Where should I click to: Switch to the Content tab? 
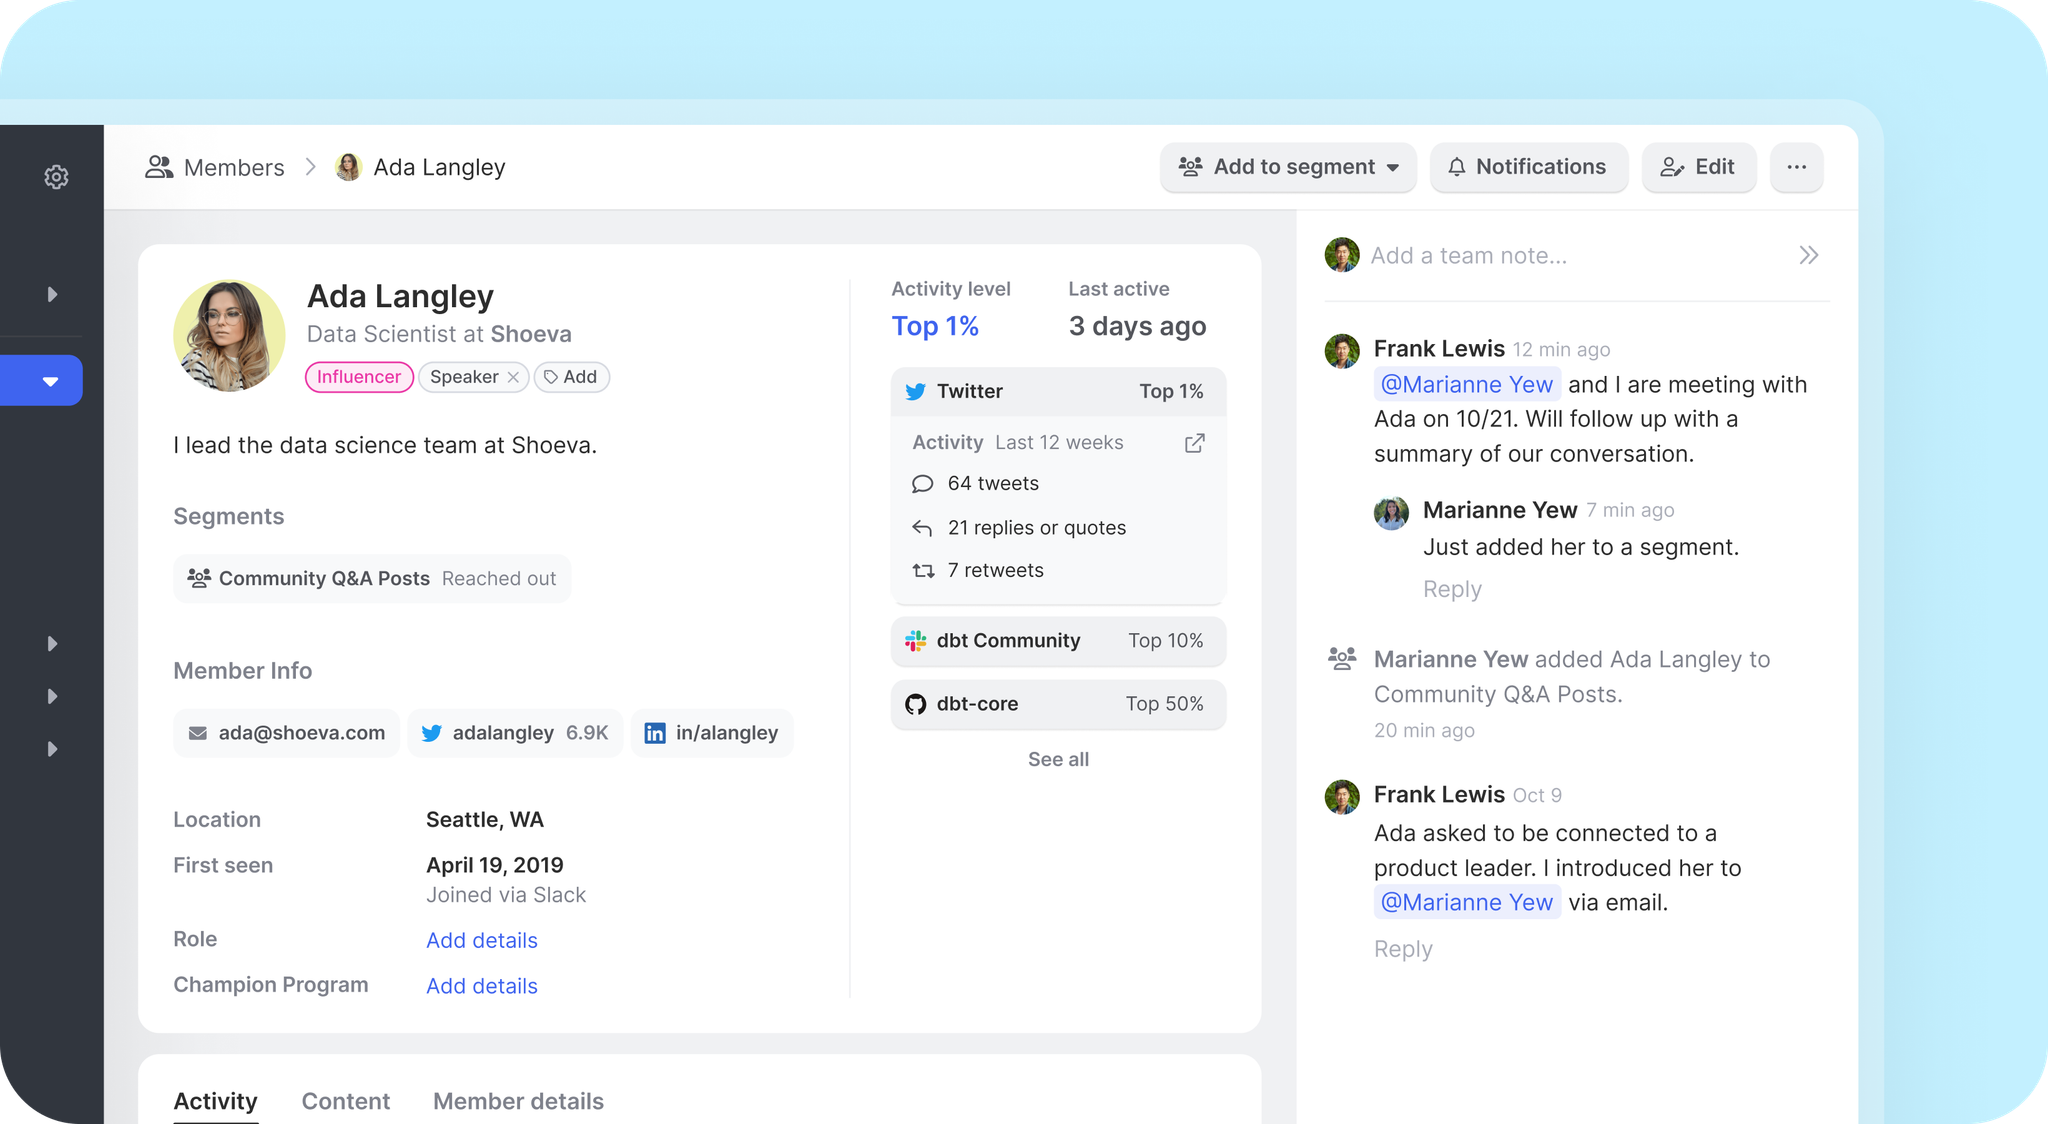pyautogui.click(x=345, y=1101)
